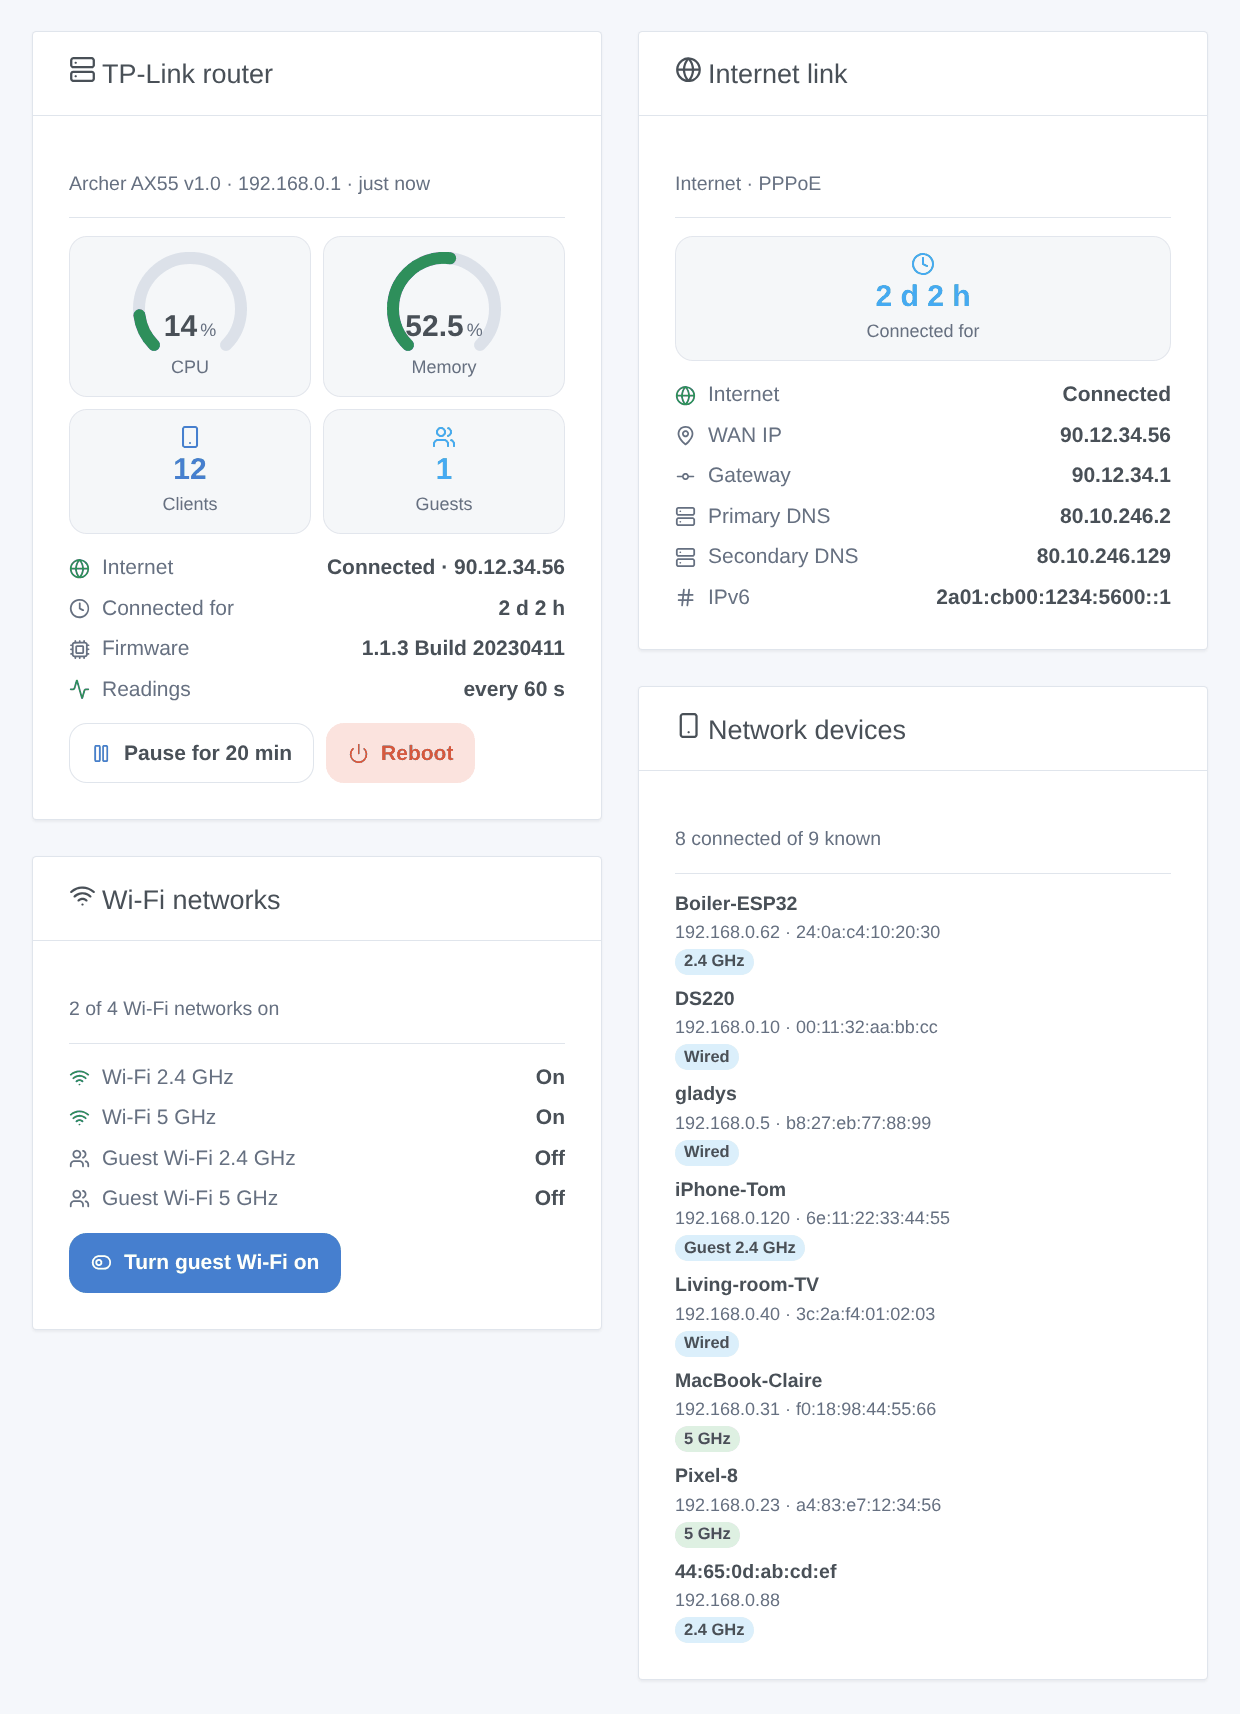Click the Guest Wi-Fi 5 GHz Off status

pos(550,1198)
